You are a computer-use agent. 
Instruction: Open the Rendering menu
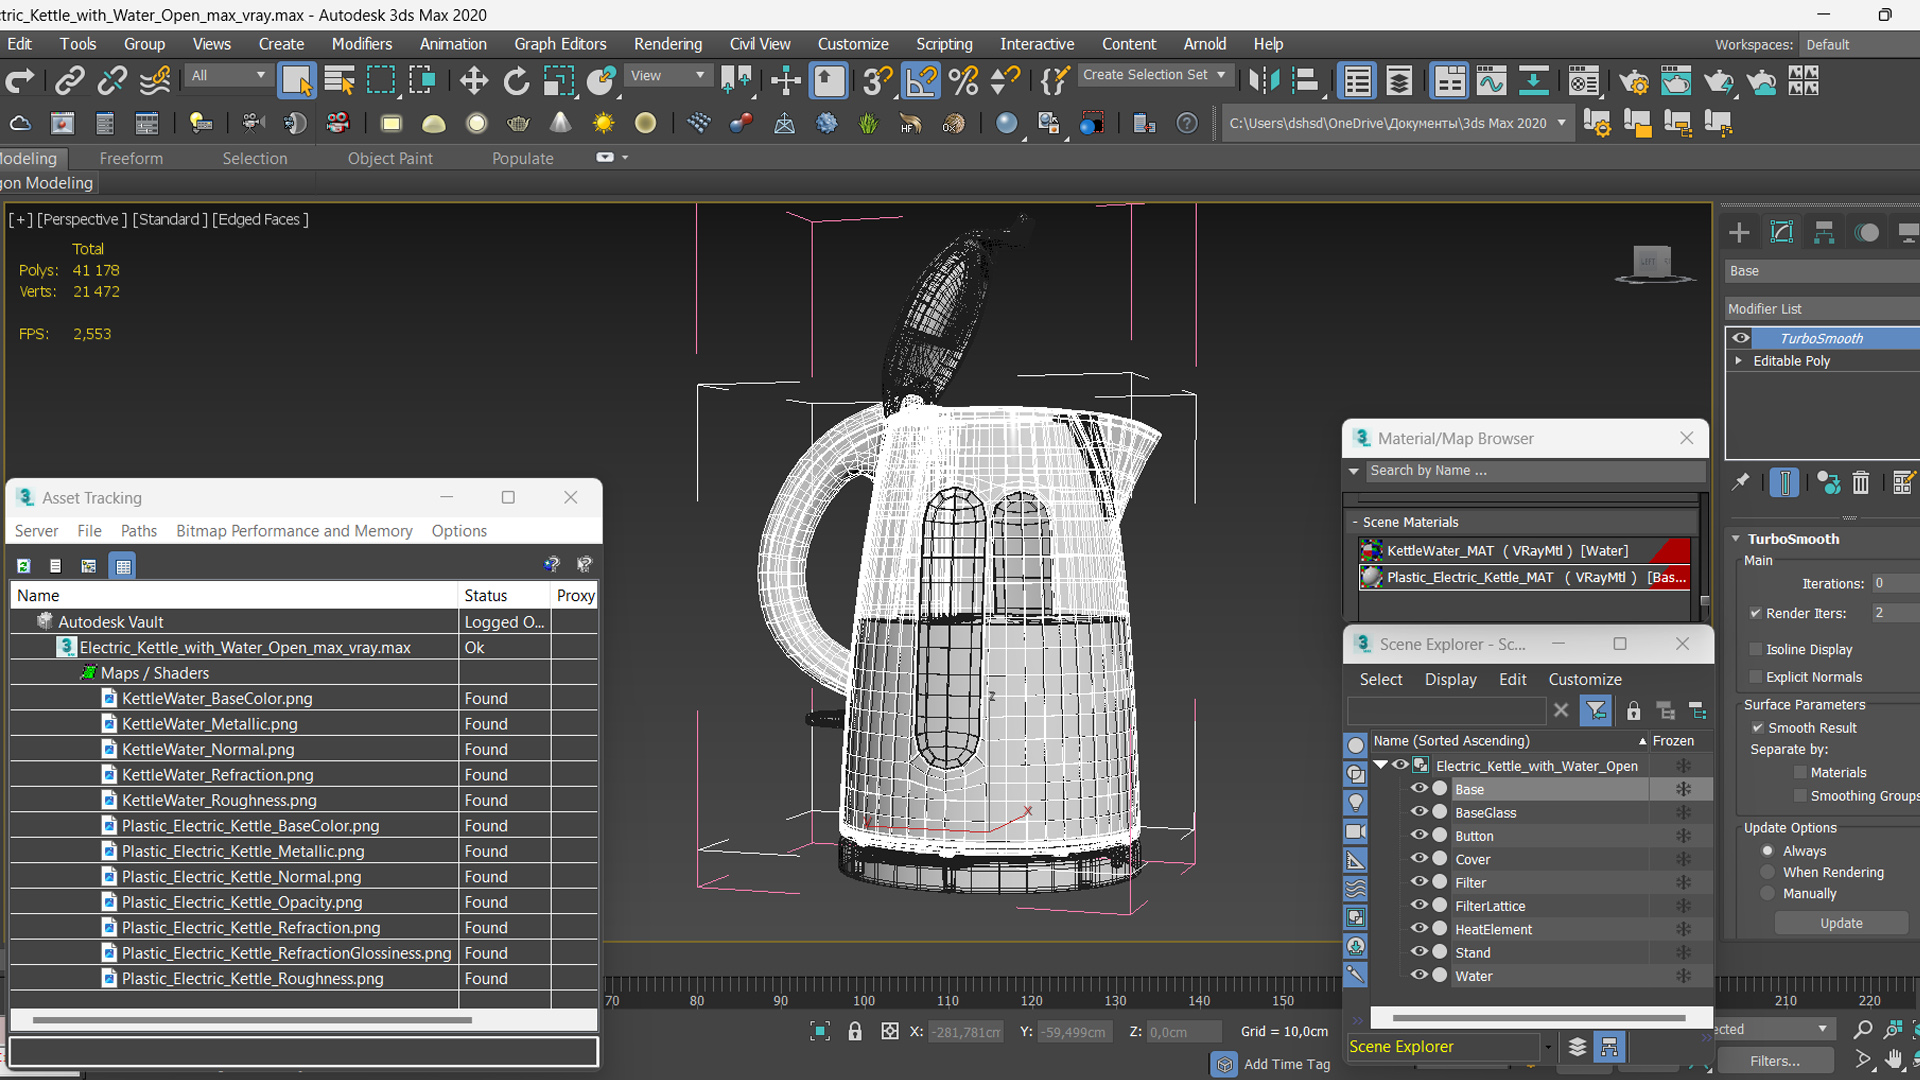(x=667, y=44)
